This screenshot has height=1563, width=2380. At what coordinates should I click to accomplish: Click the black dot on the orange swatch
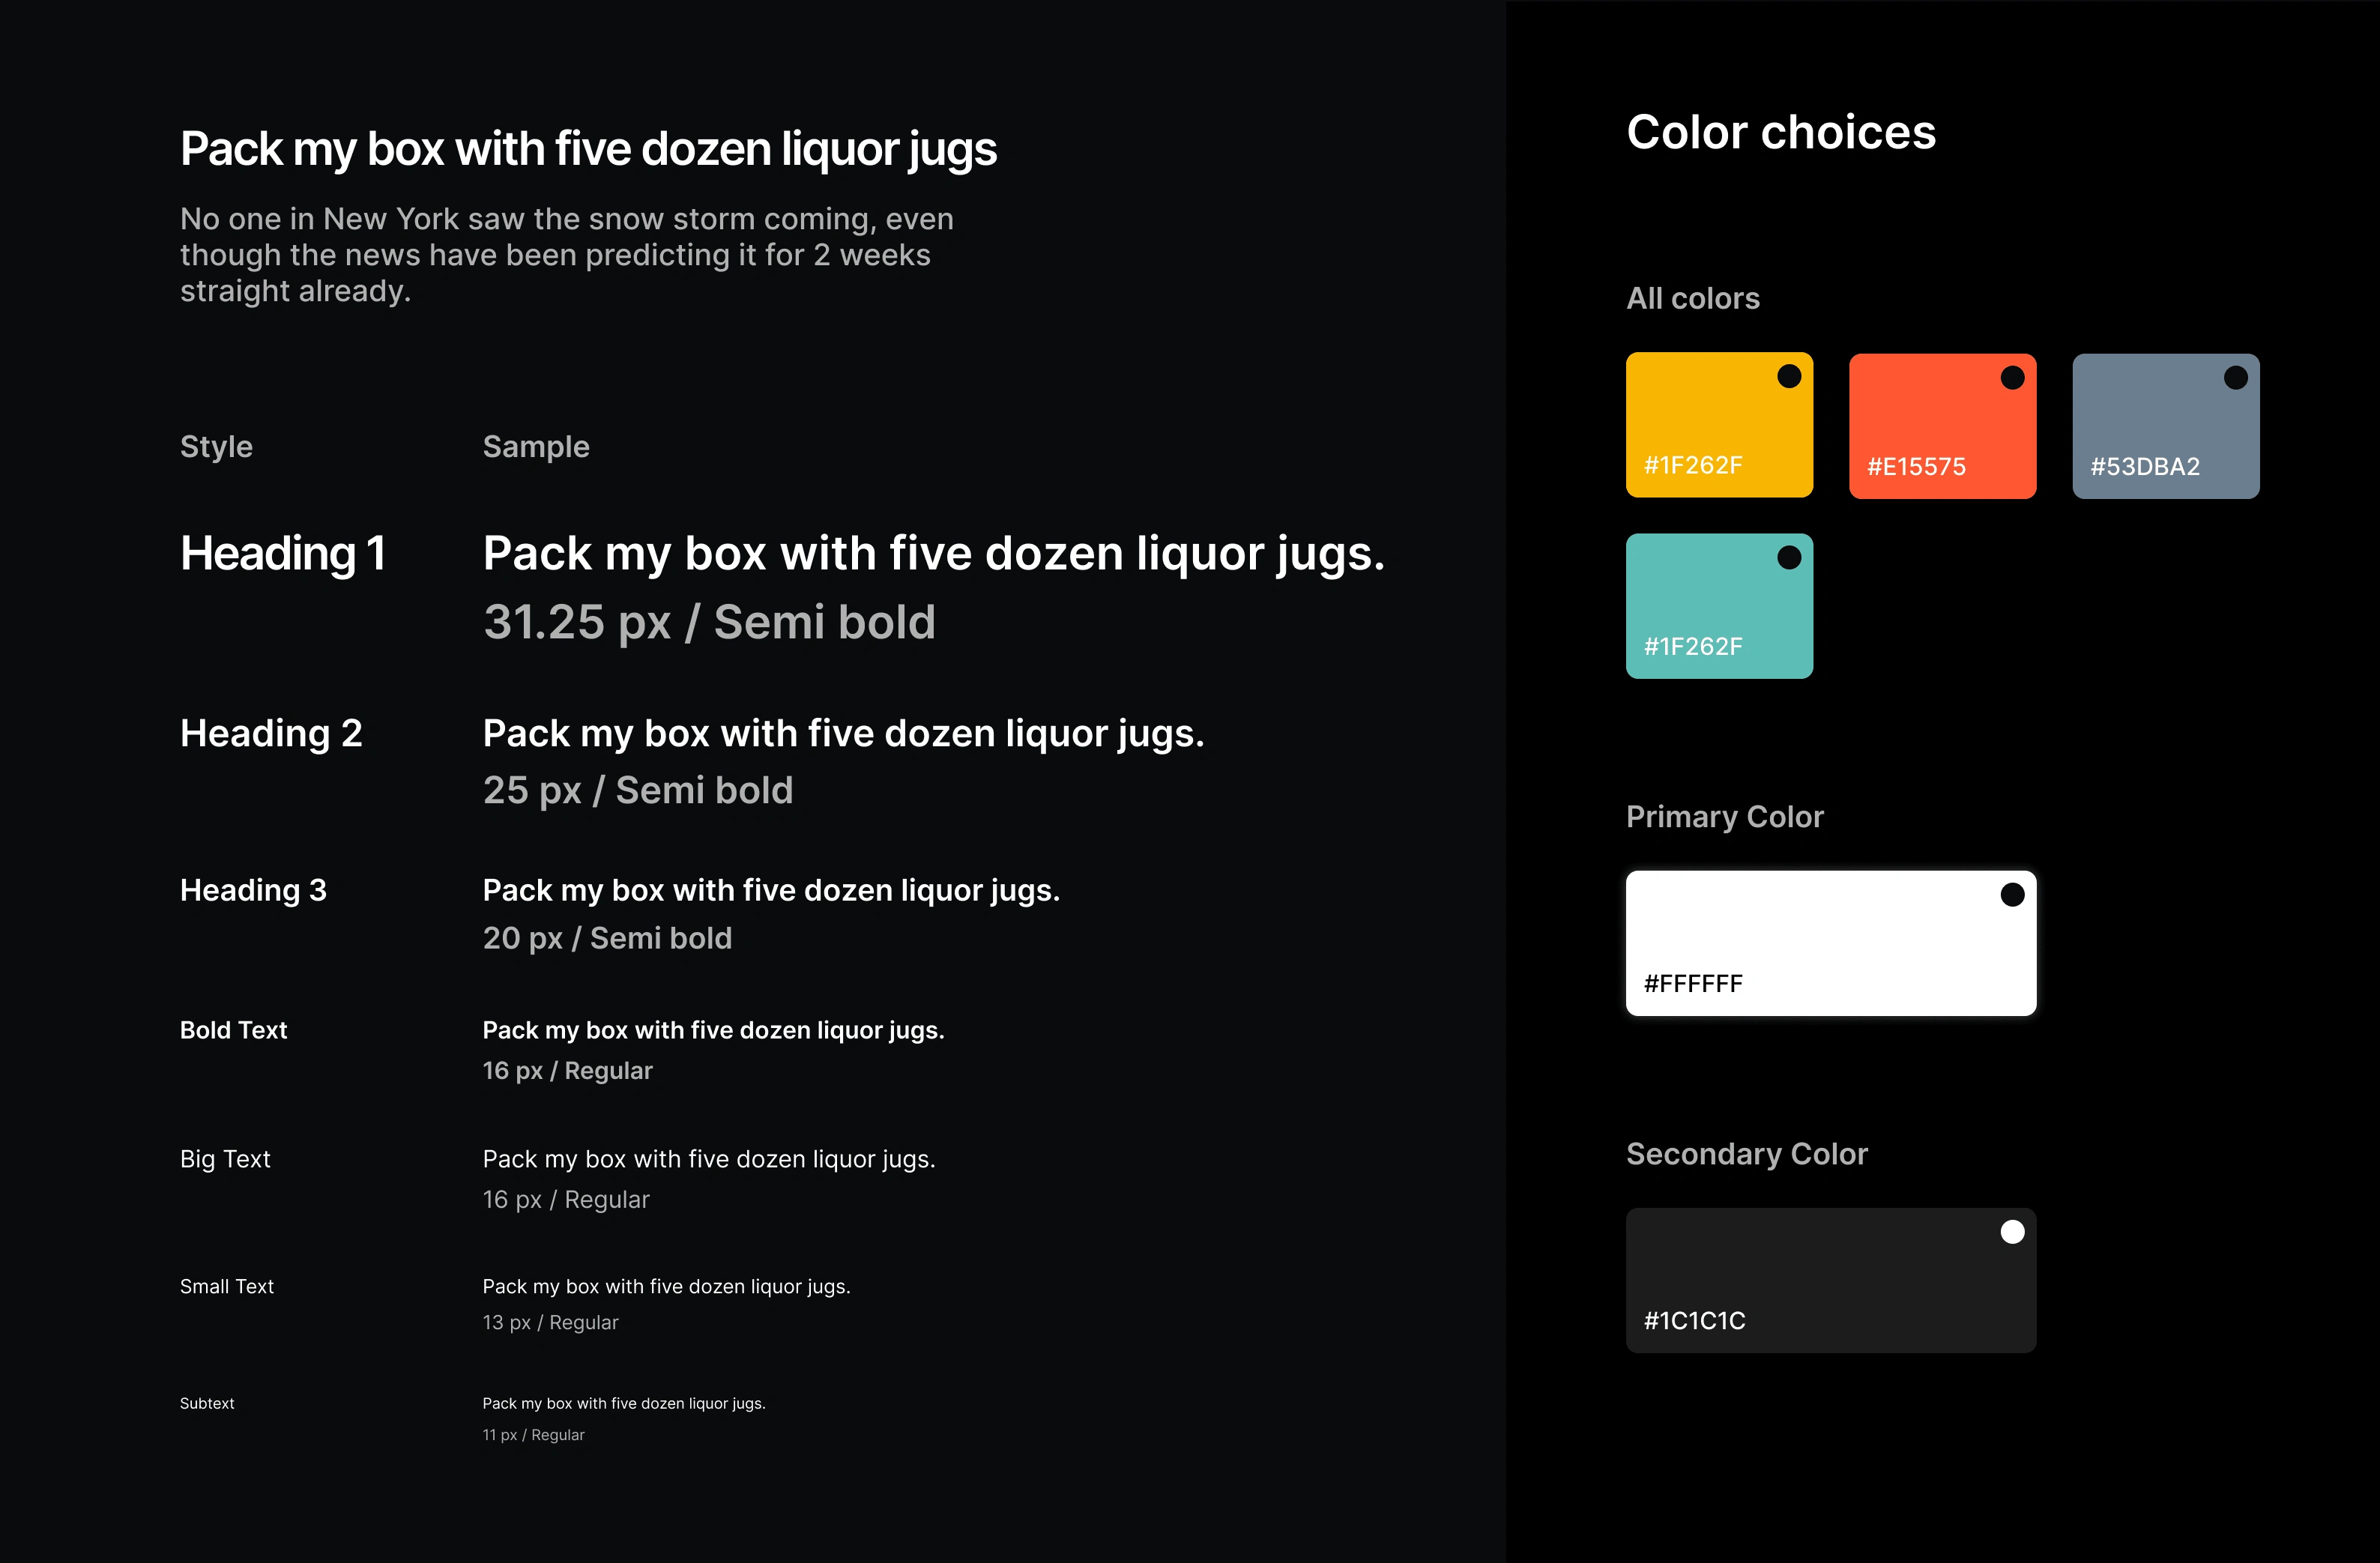2013,378
